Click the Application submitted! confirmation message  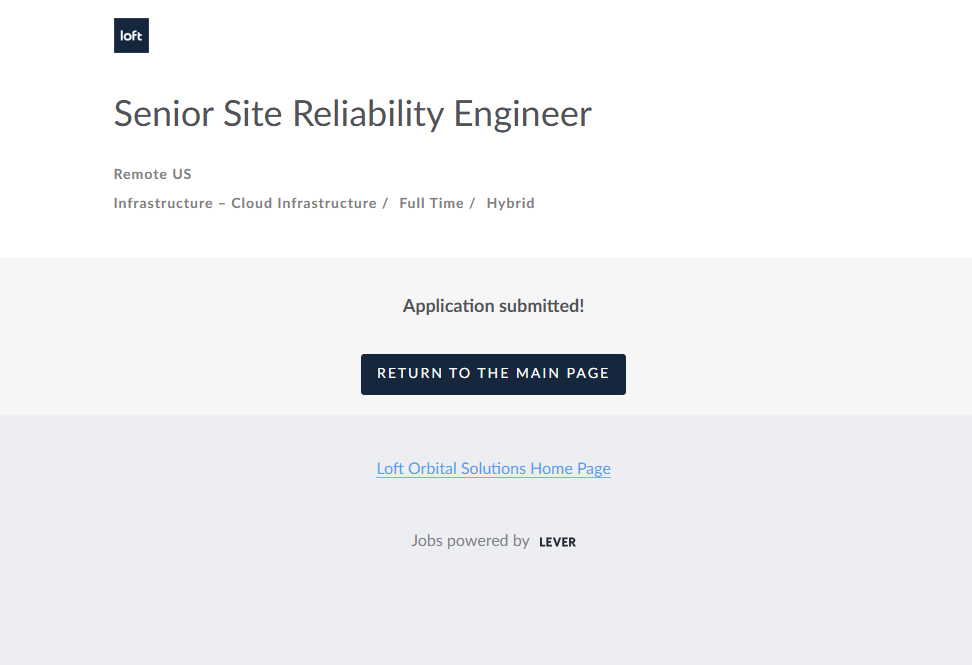(x=493, y=306)
